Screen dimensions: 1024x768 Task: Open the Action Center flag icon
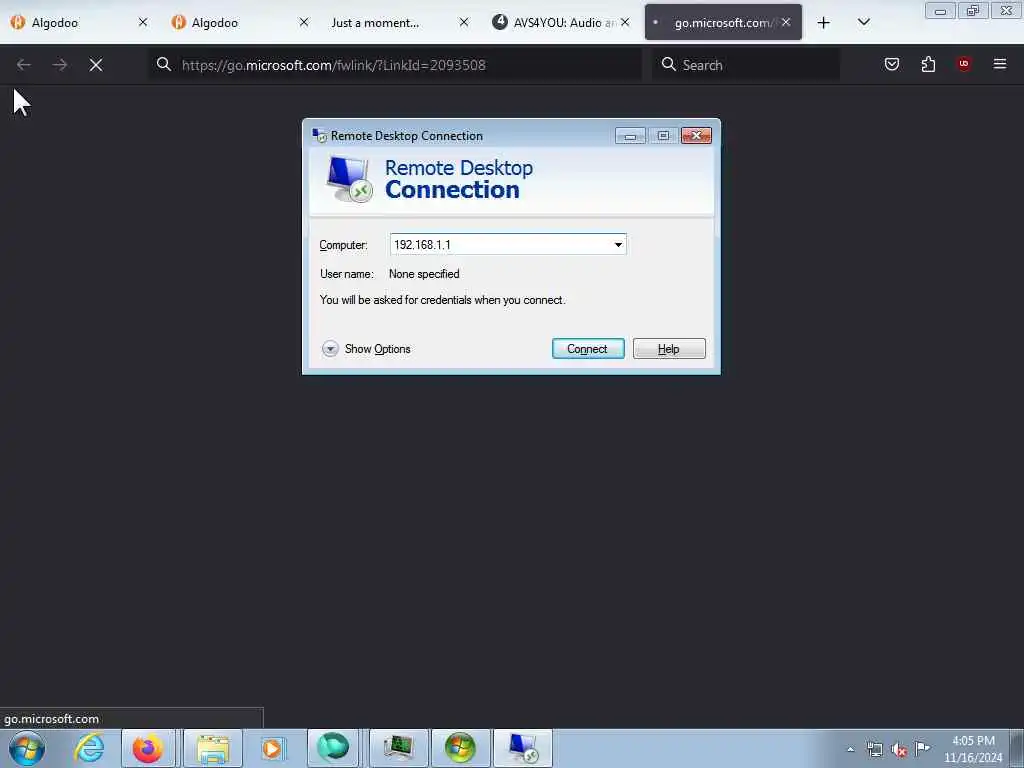point(923,748)
